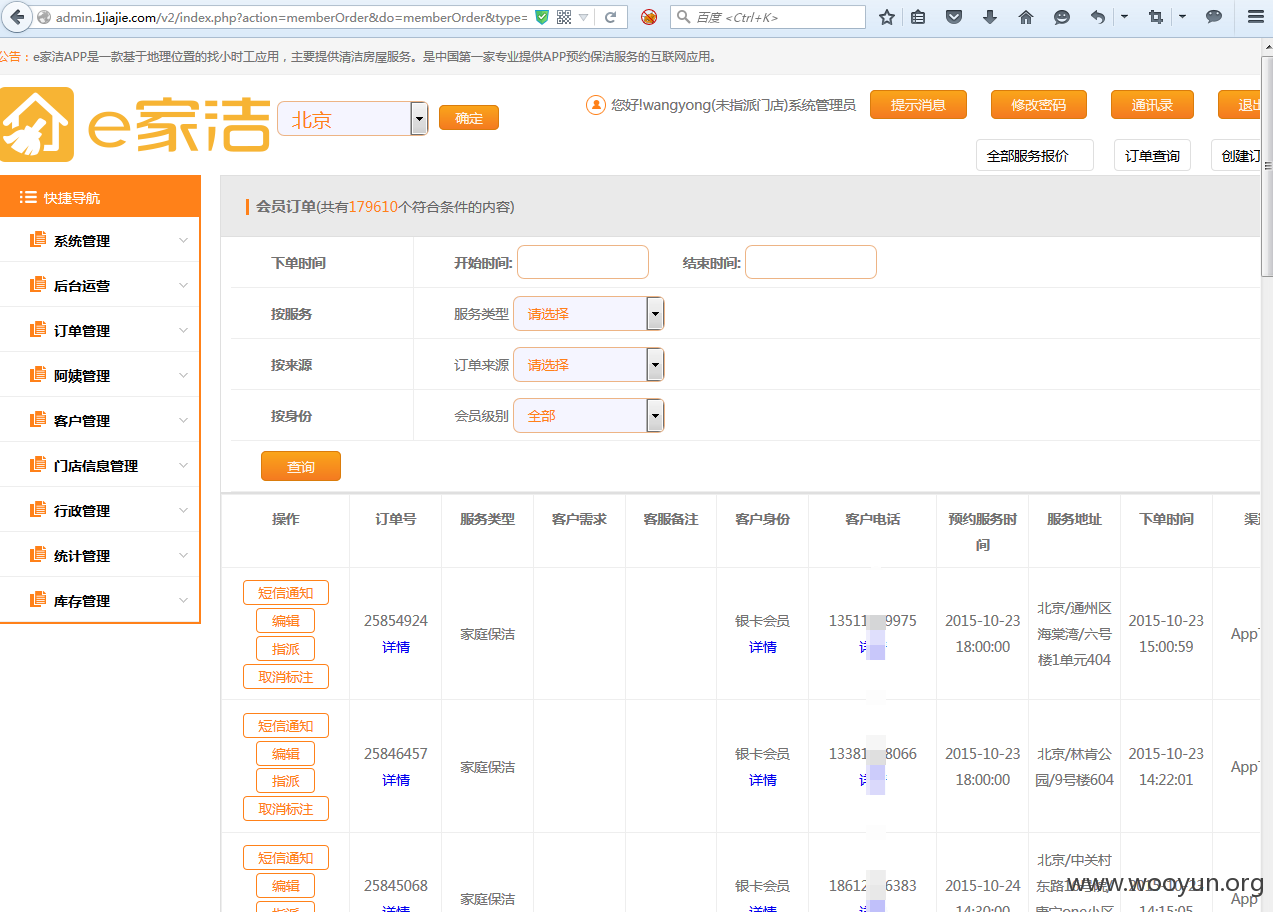Viewport: 1273px width, 912px height.
Task: Click 短信通知 for order 25854924
Action: (286, 593)
